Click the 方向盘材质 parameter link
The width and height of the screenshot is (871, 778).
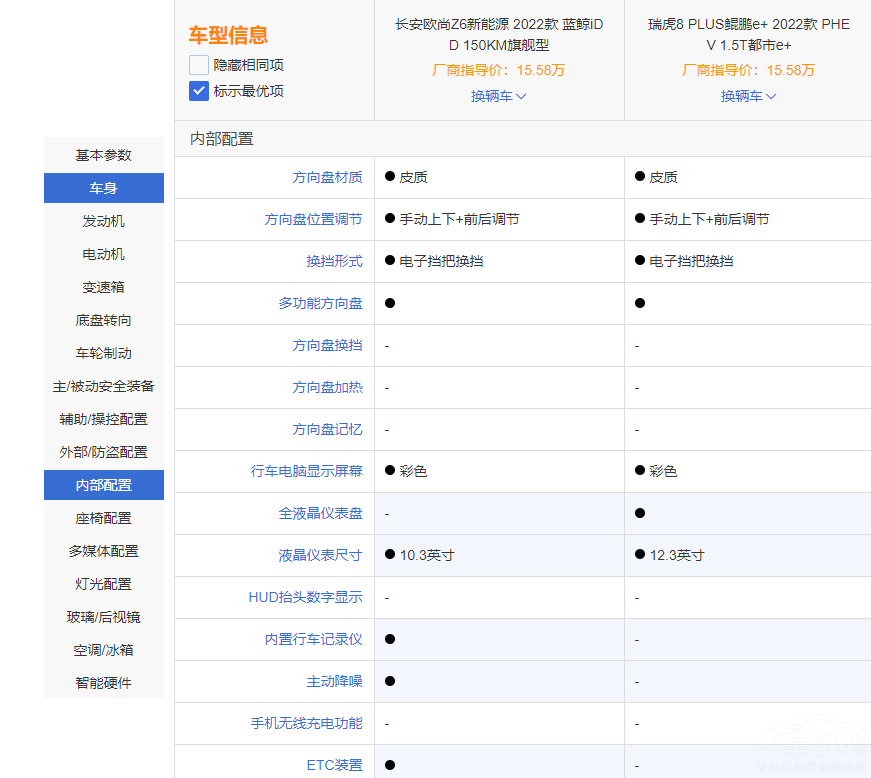coord(327,177)
